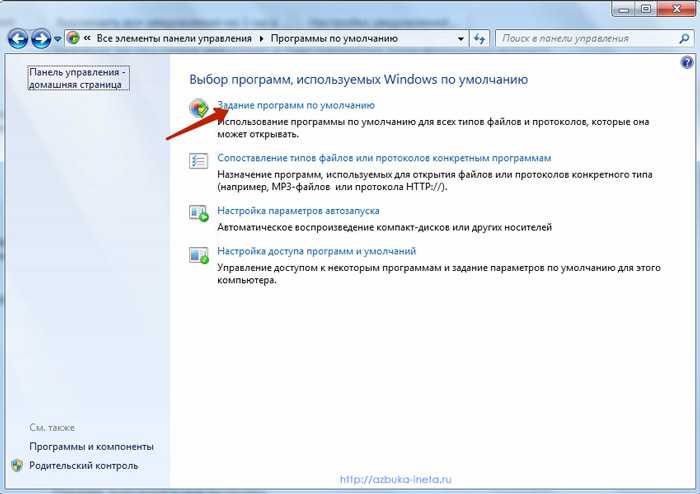Open 'Родительский контроль' sidebar link
The image size is (700, 494).
(x=83, y=465)
